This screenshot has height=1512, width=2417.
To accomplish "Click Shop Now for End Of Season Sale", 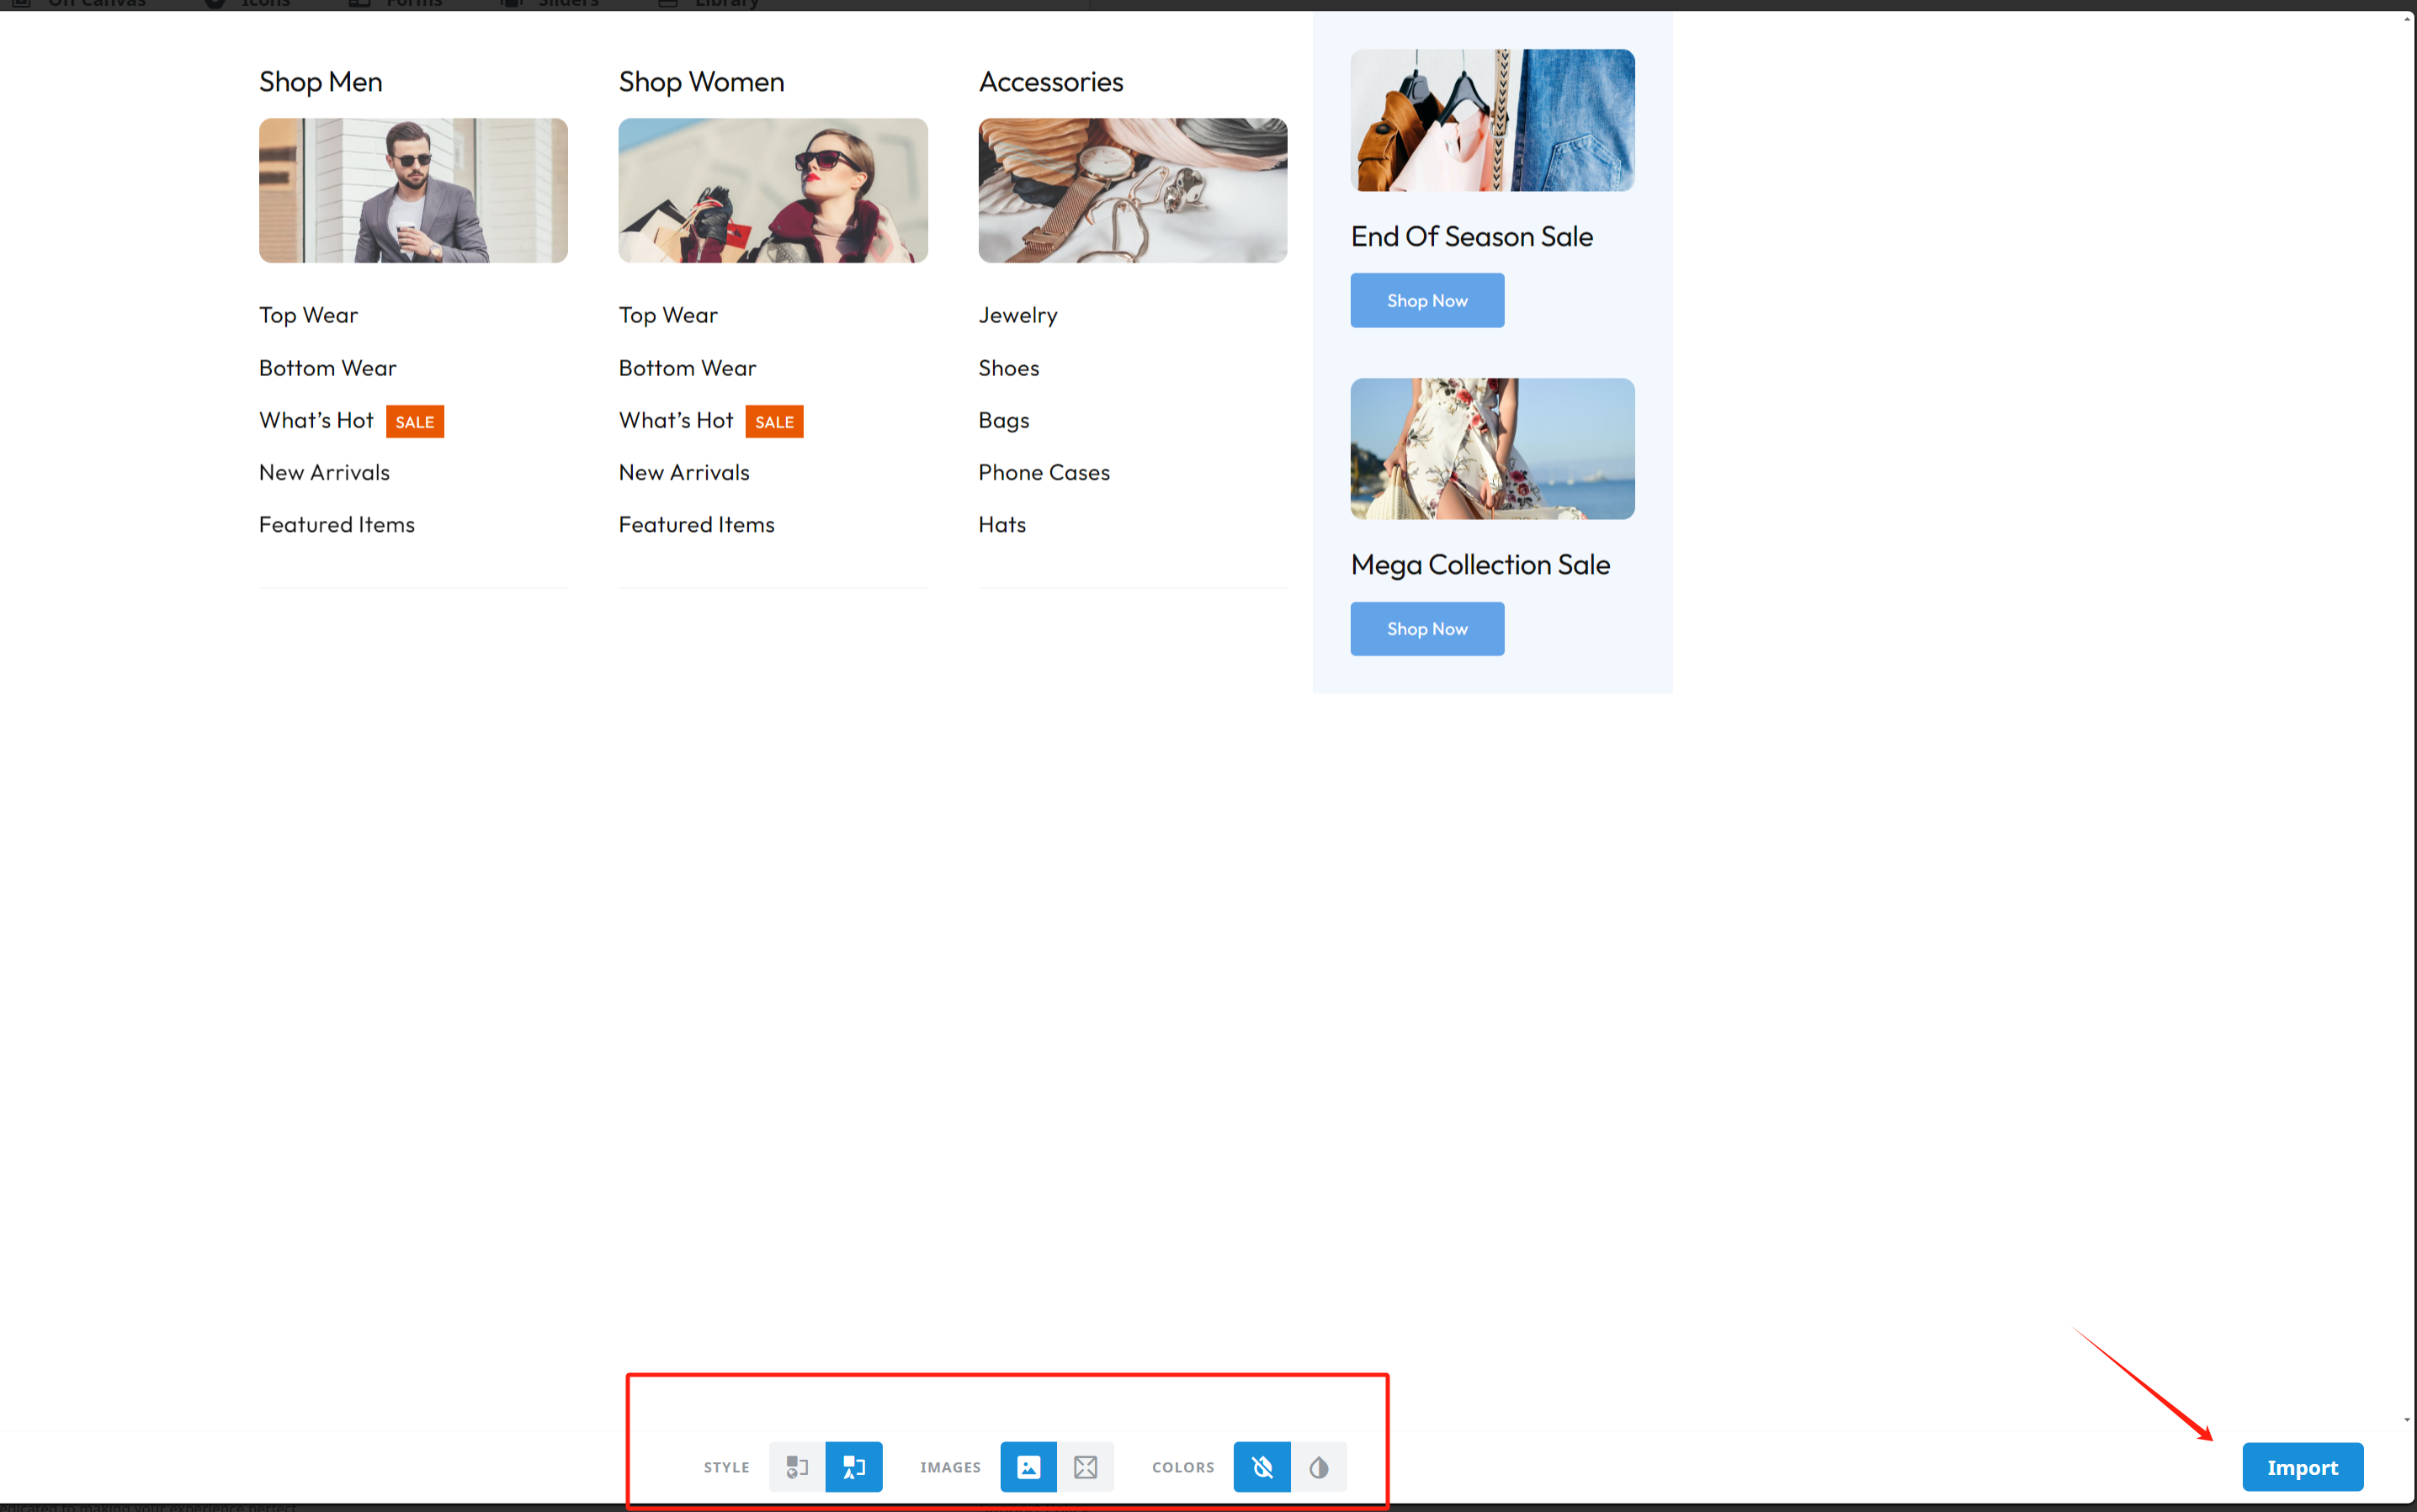I will point(1426,300).
